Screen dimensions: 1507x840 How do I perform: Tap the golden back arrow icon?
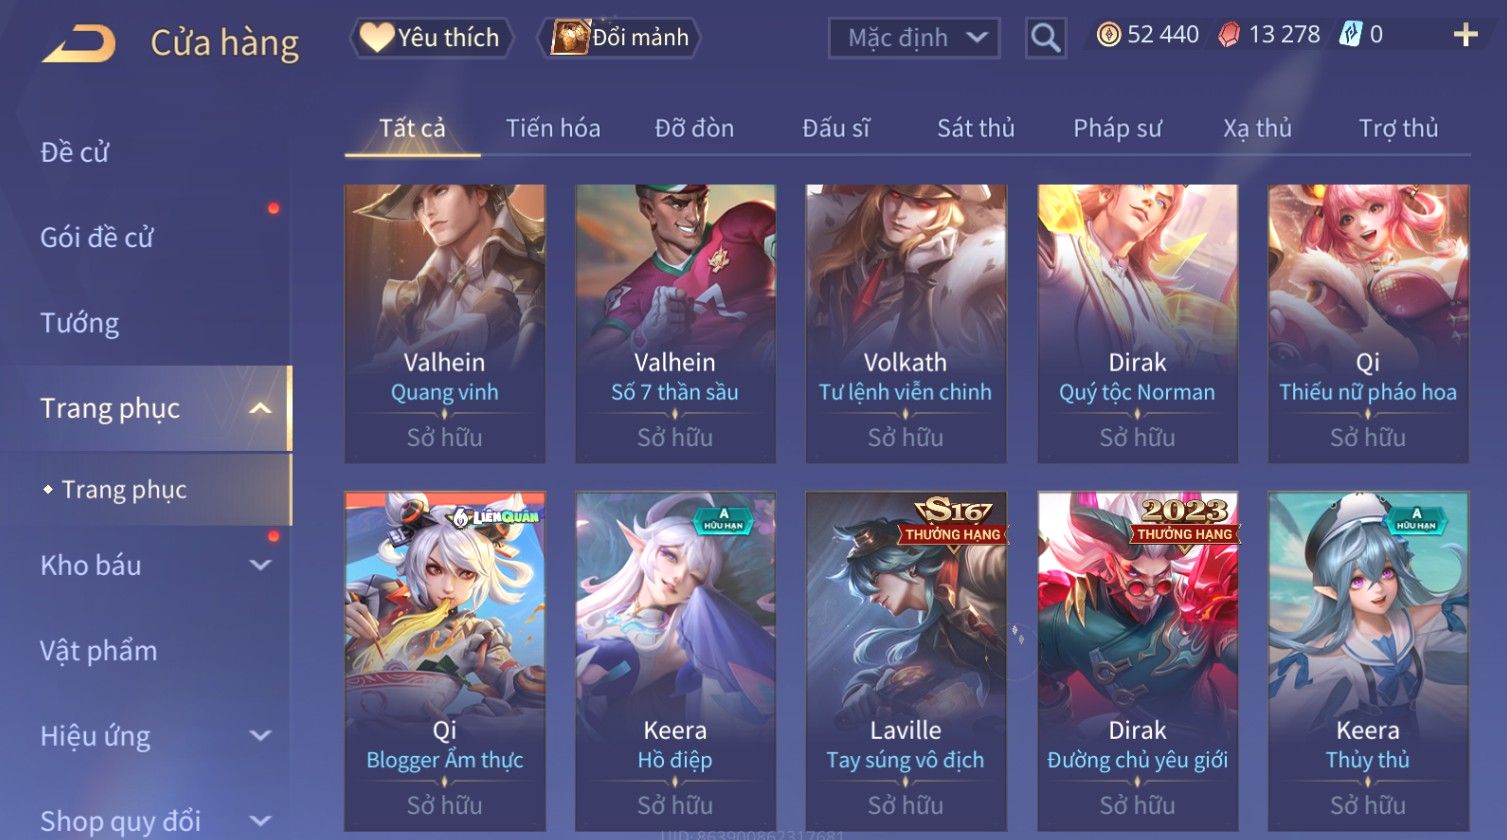(79, 43)
